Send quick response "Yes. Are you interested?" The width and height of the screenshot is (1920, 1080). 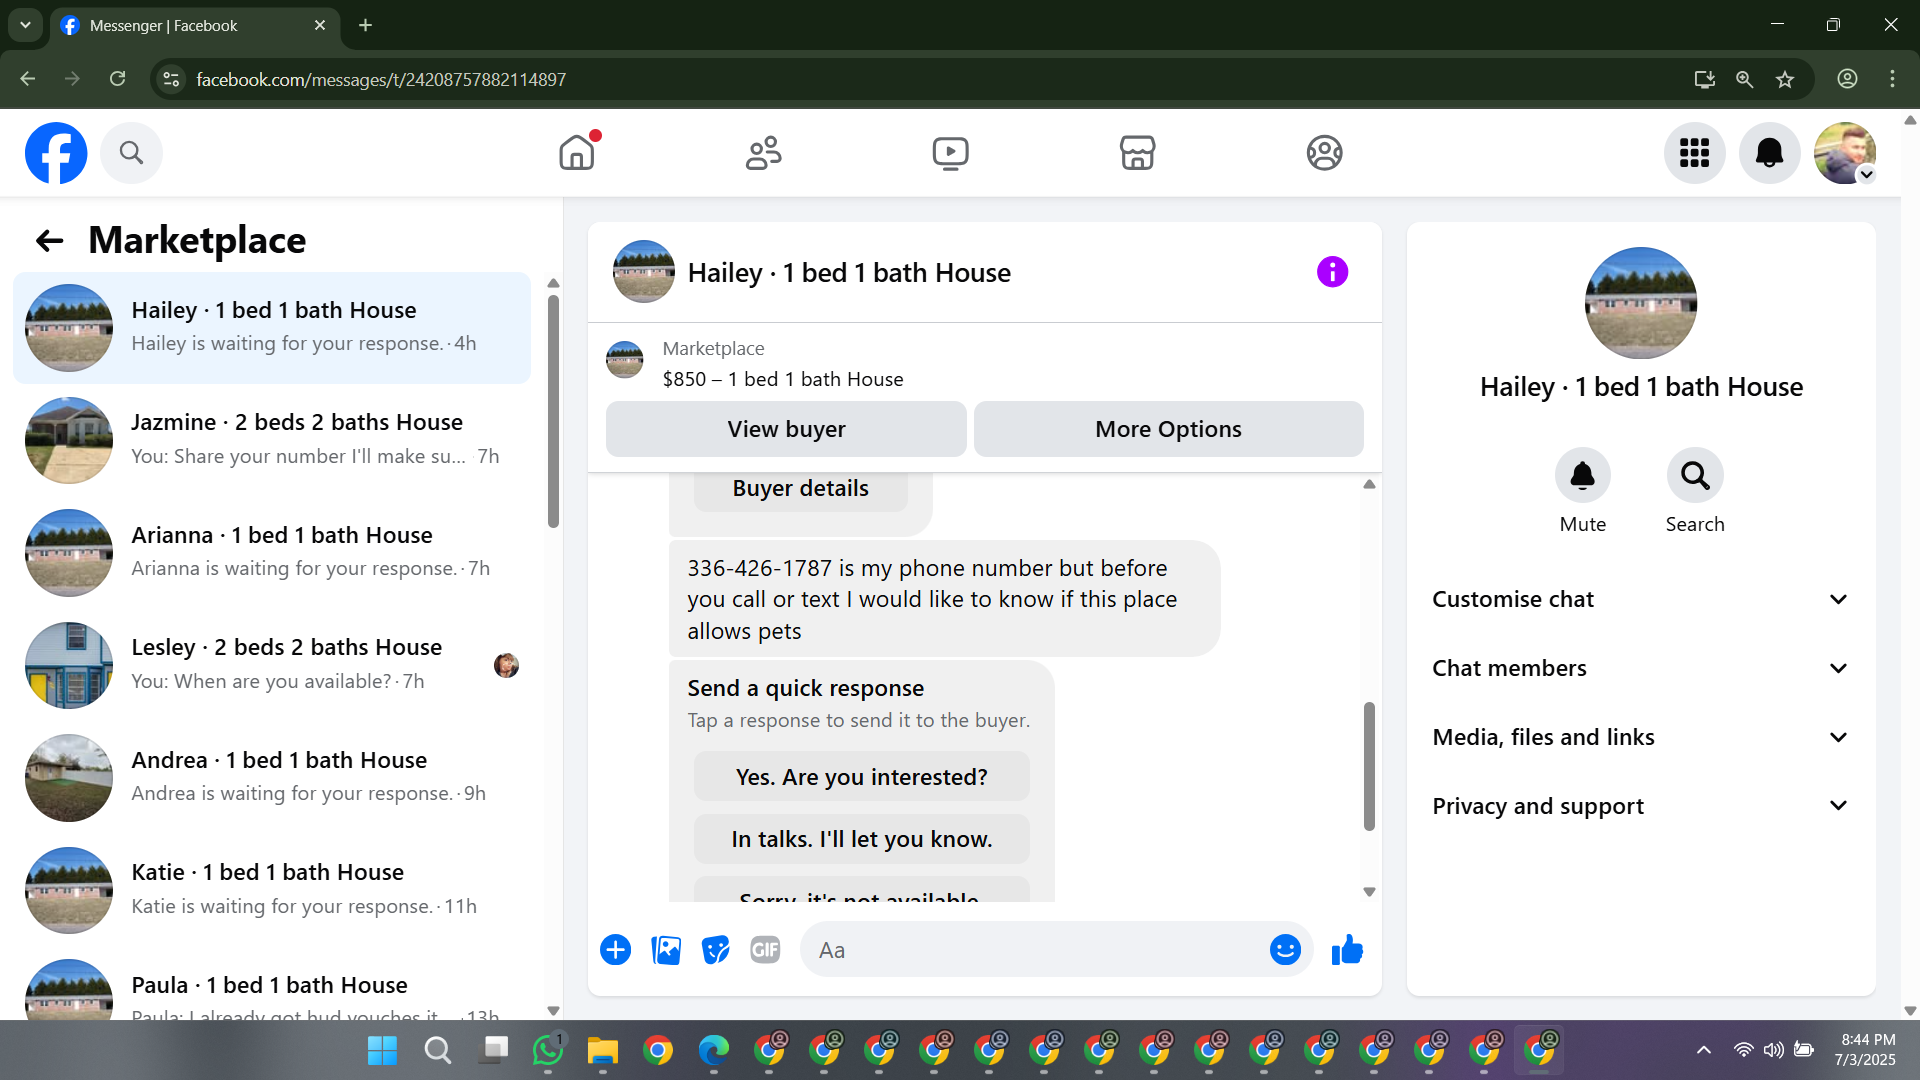click(861, 777)
